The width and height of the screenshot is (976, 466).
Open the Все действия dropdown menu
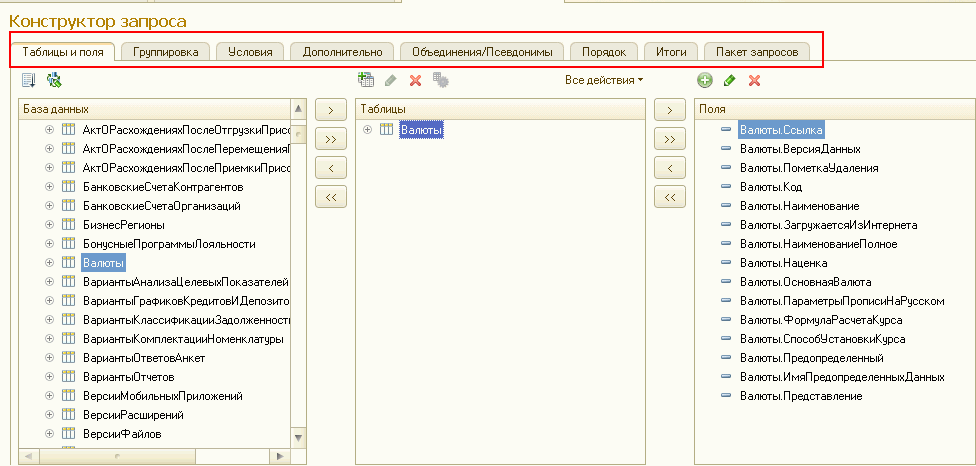click(x=604, y=80)
